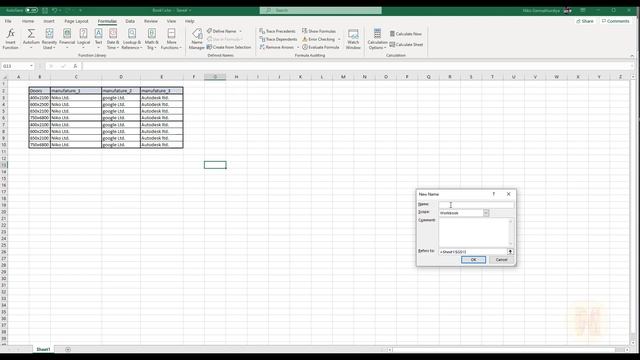Open More Functions menu
This screenshot has height=360, width=640.
point(171,39)
